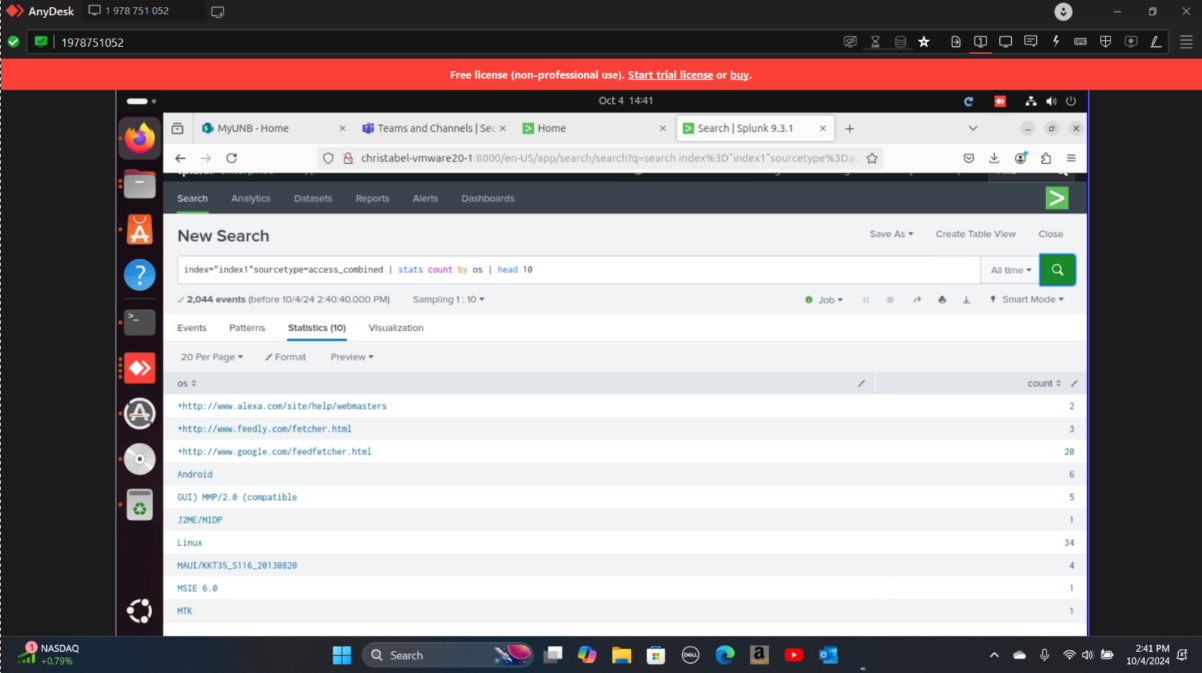This screenshot has width=1202, height=673.
Task: Click the AnyDesk actions lightning icon
Action: tap(1055, 42)
